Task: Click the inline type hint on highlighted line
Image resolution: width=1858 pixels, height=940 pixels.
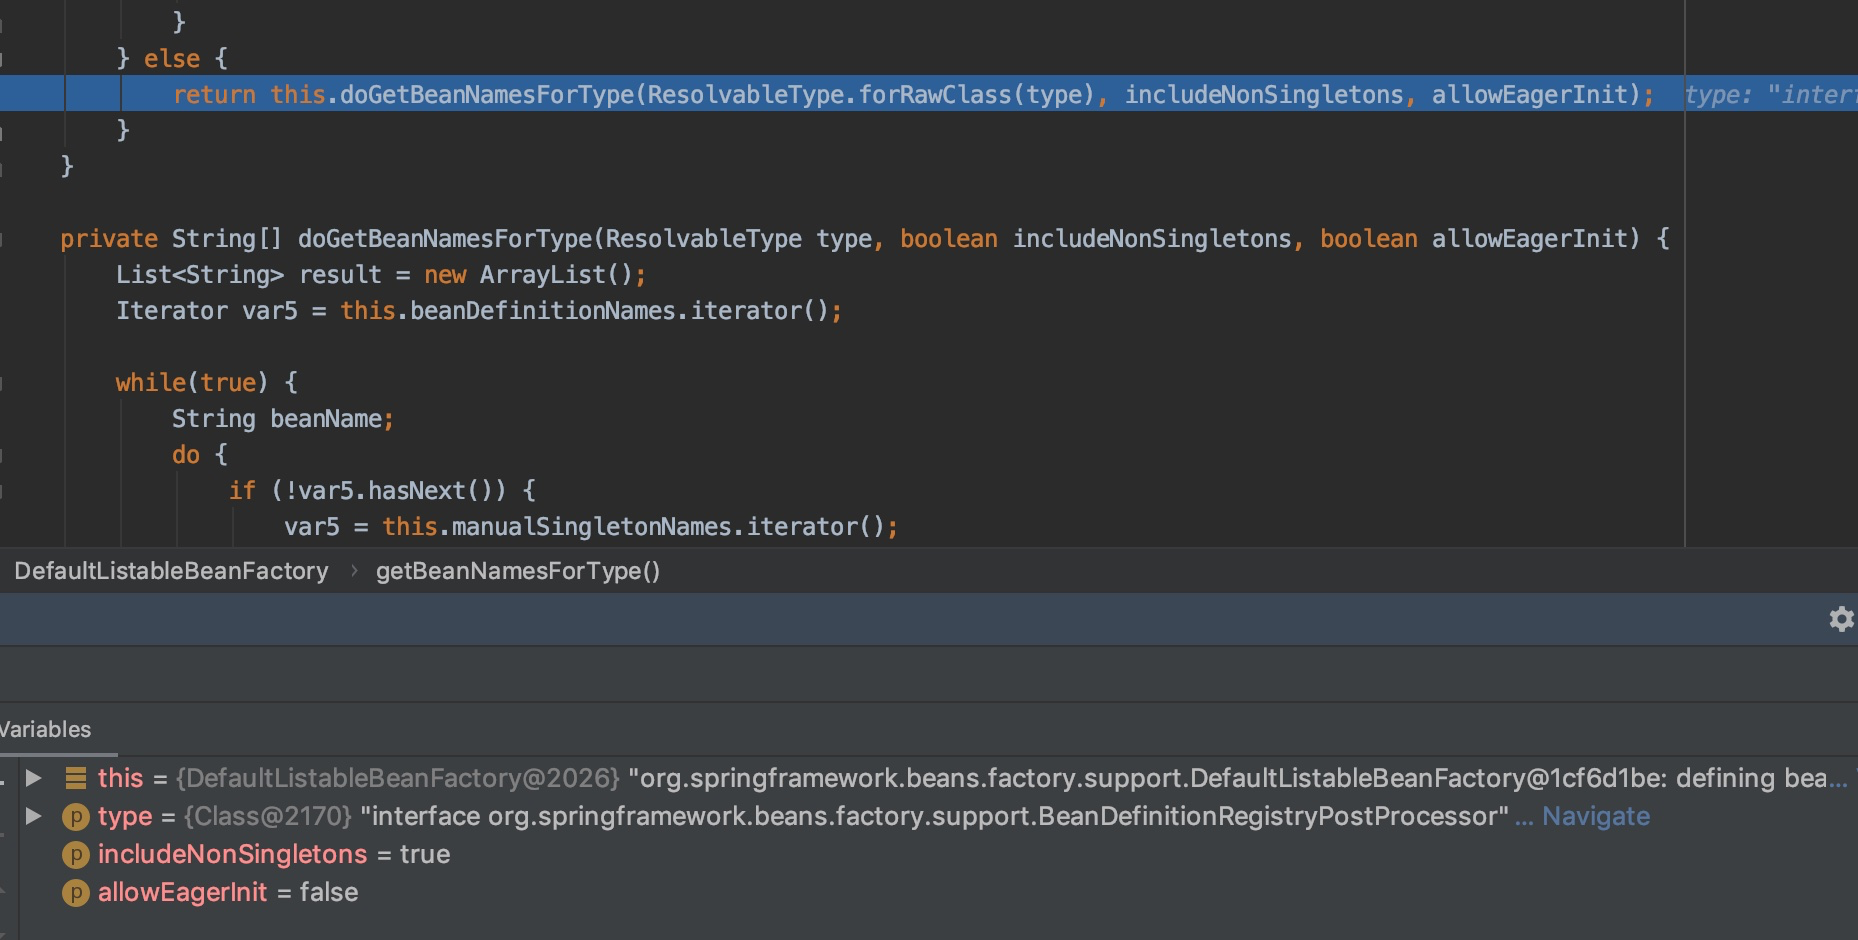Action: click(1768, 94)
